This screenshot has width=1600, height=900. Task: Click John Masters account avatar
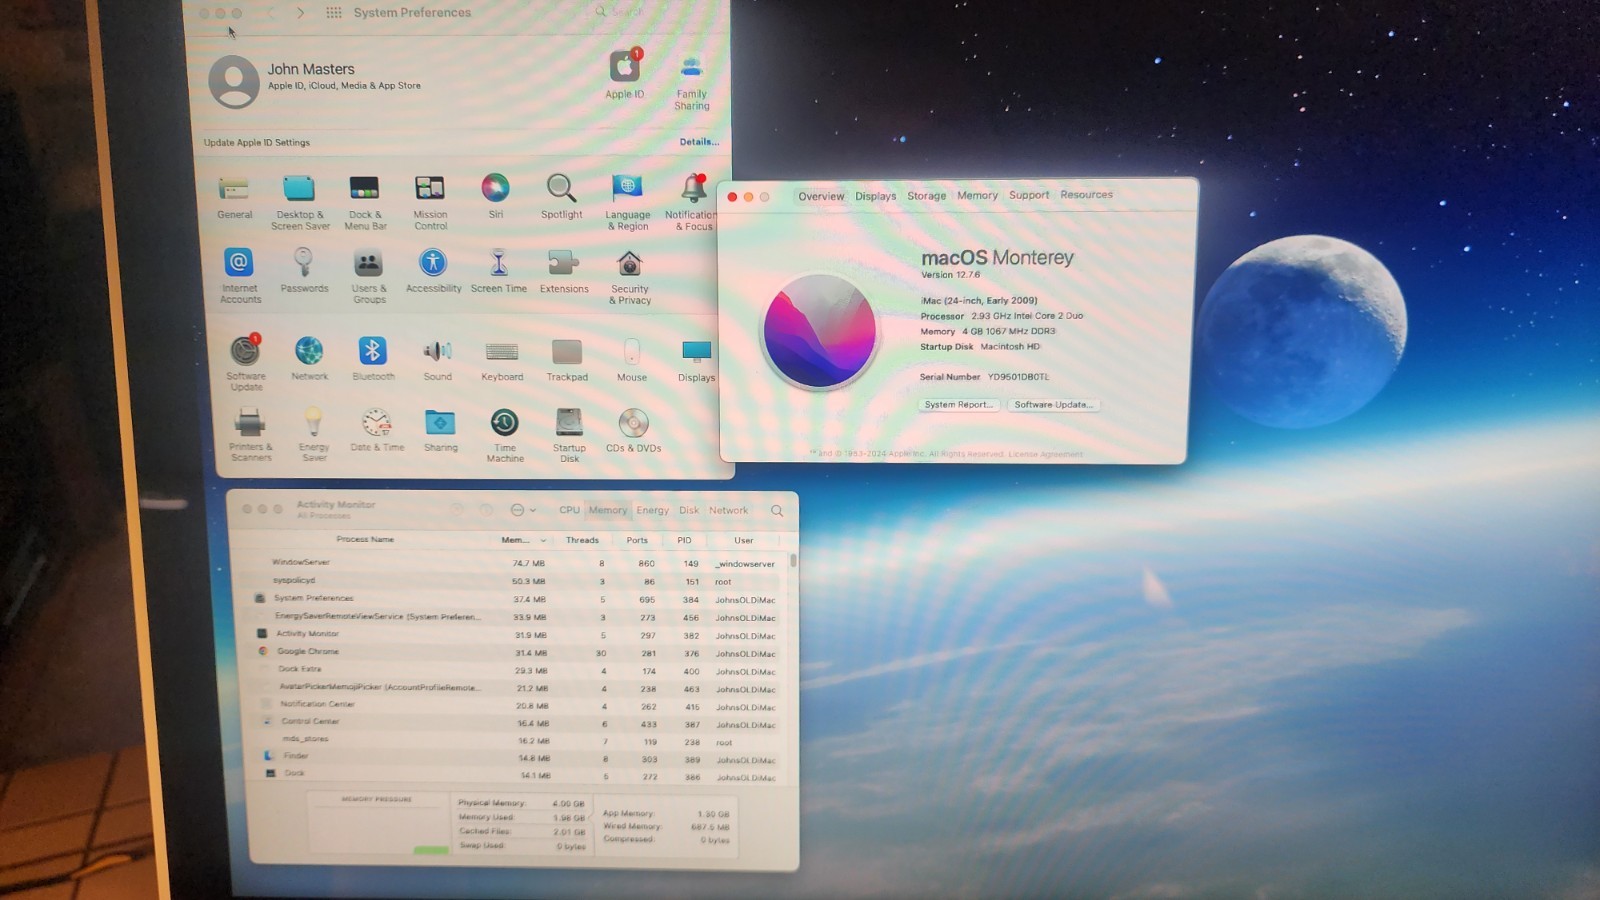[x=234, y=81]
